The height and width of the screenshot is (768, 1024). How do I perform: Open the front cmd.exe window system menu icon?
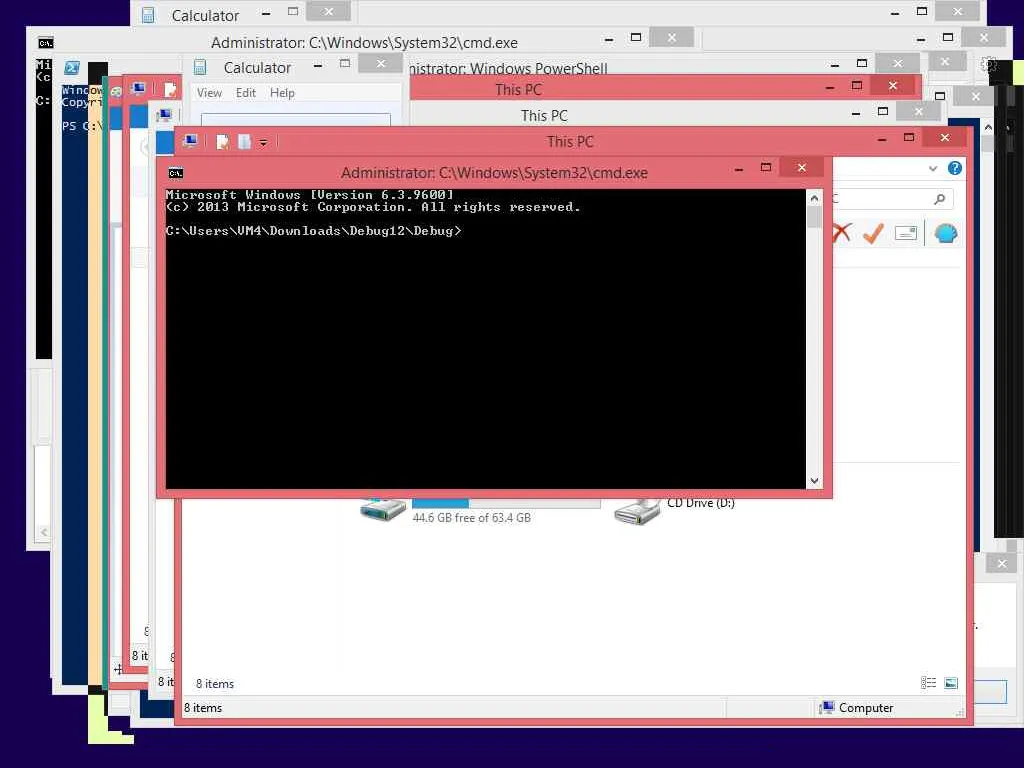pos(176,173)
